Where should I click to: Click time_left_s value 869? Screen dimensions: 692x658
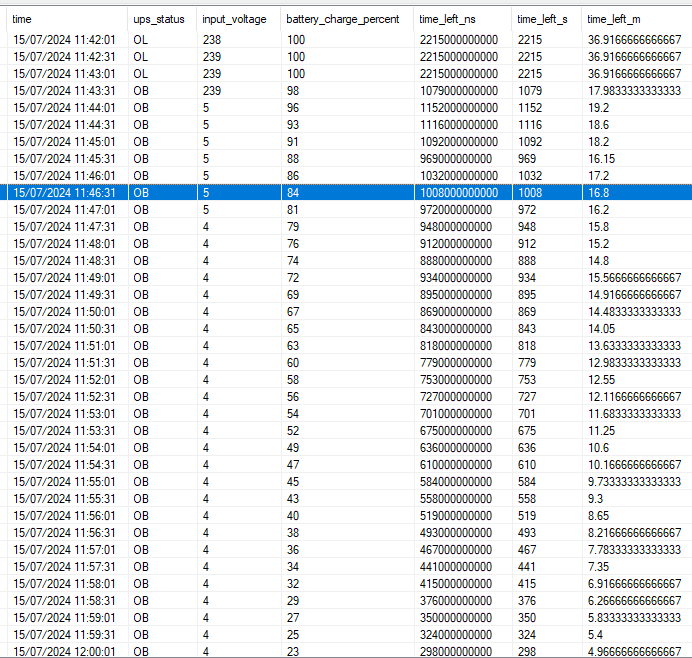click(x=527, y=312)
